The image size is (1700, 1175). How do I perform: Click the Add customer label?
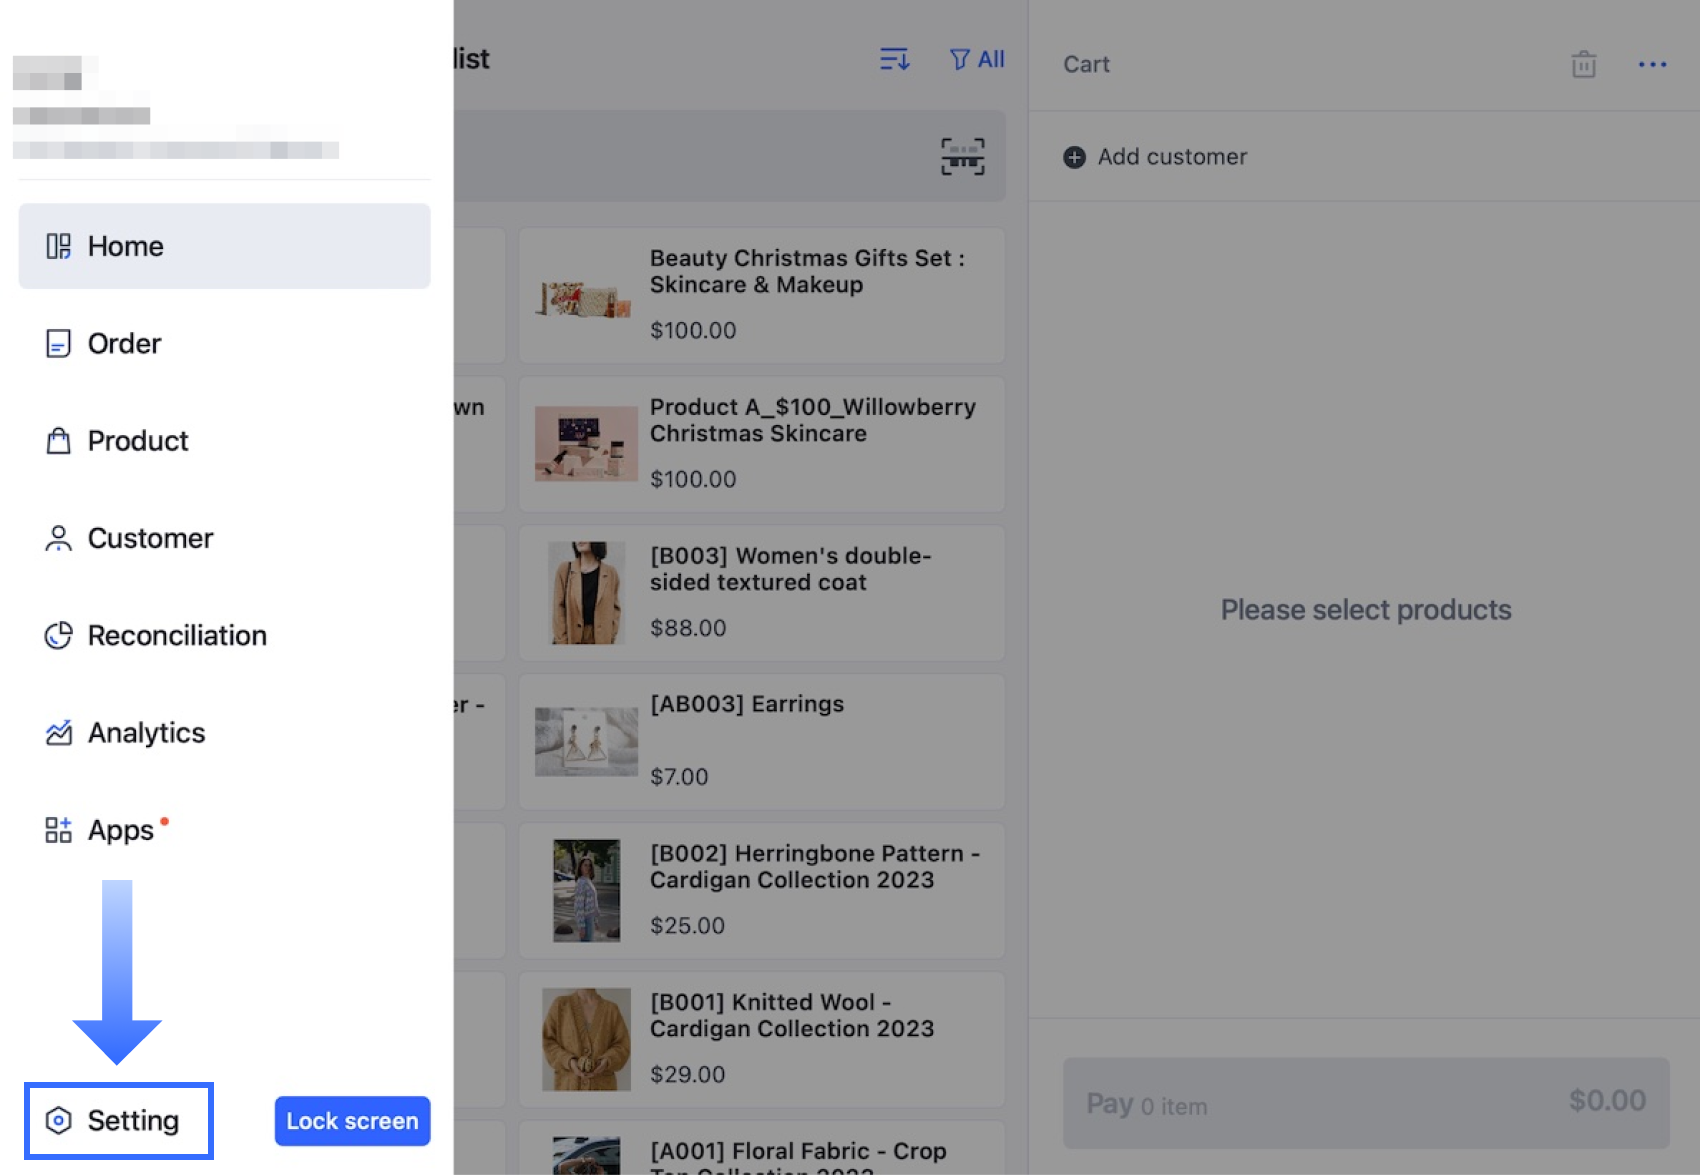(x=1172, y=157)
